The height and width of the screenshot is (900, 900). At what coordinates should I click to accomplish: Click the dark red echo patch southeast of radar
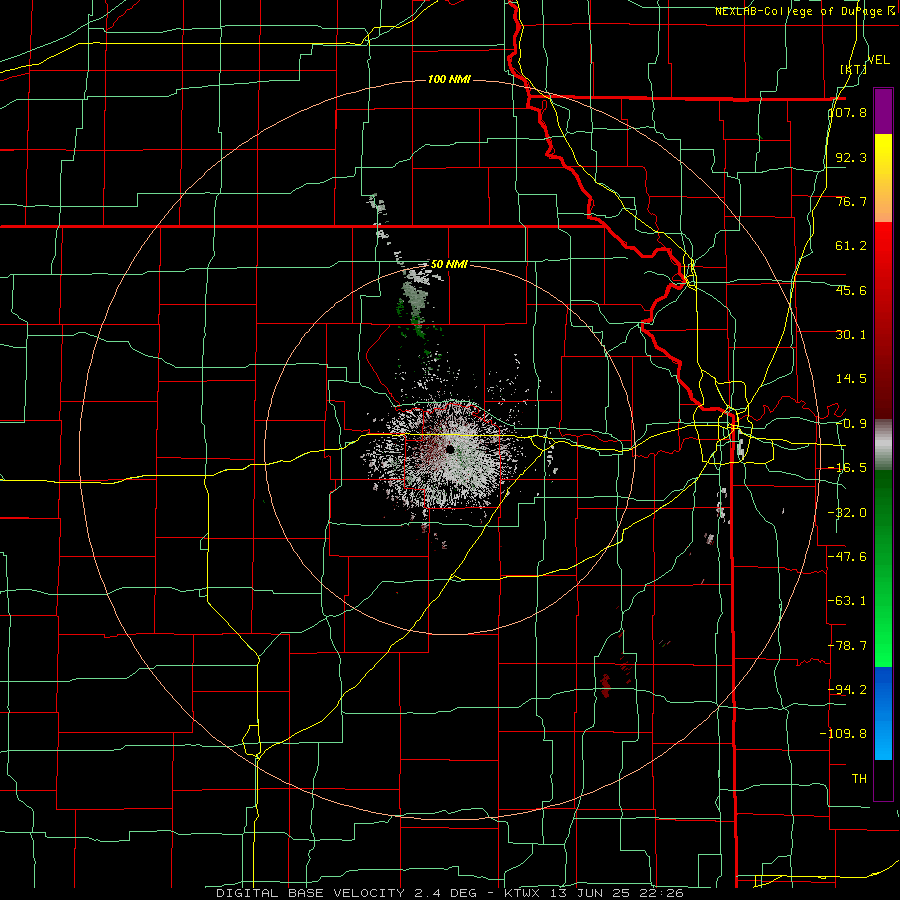605,685
